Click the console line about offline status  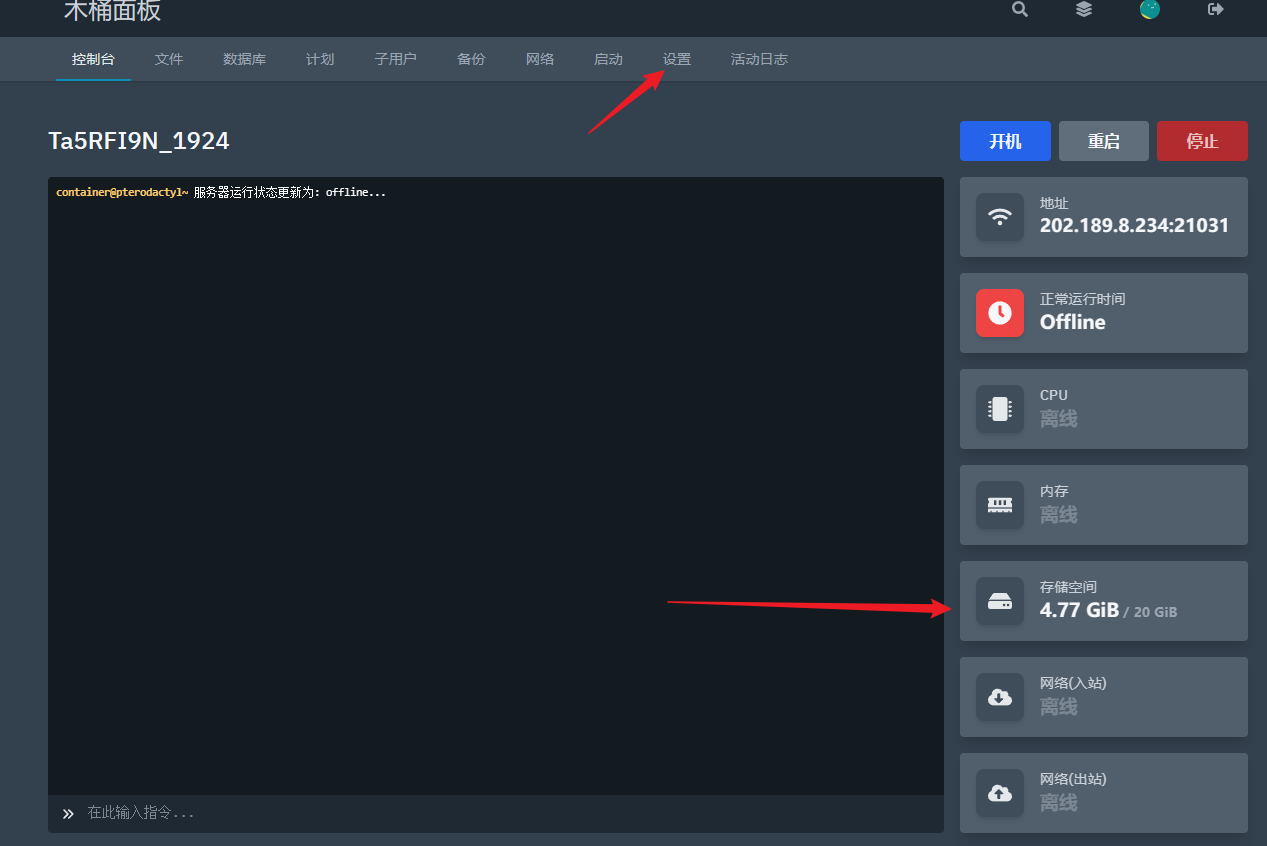pos(221,192)
